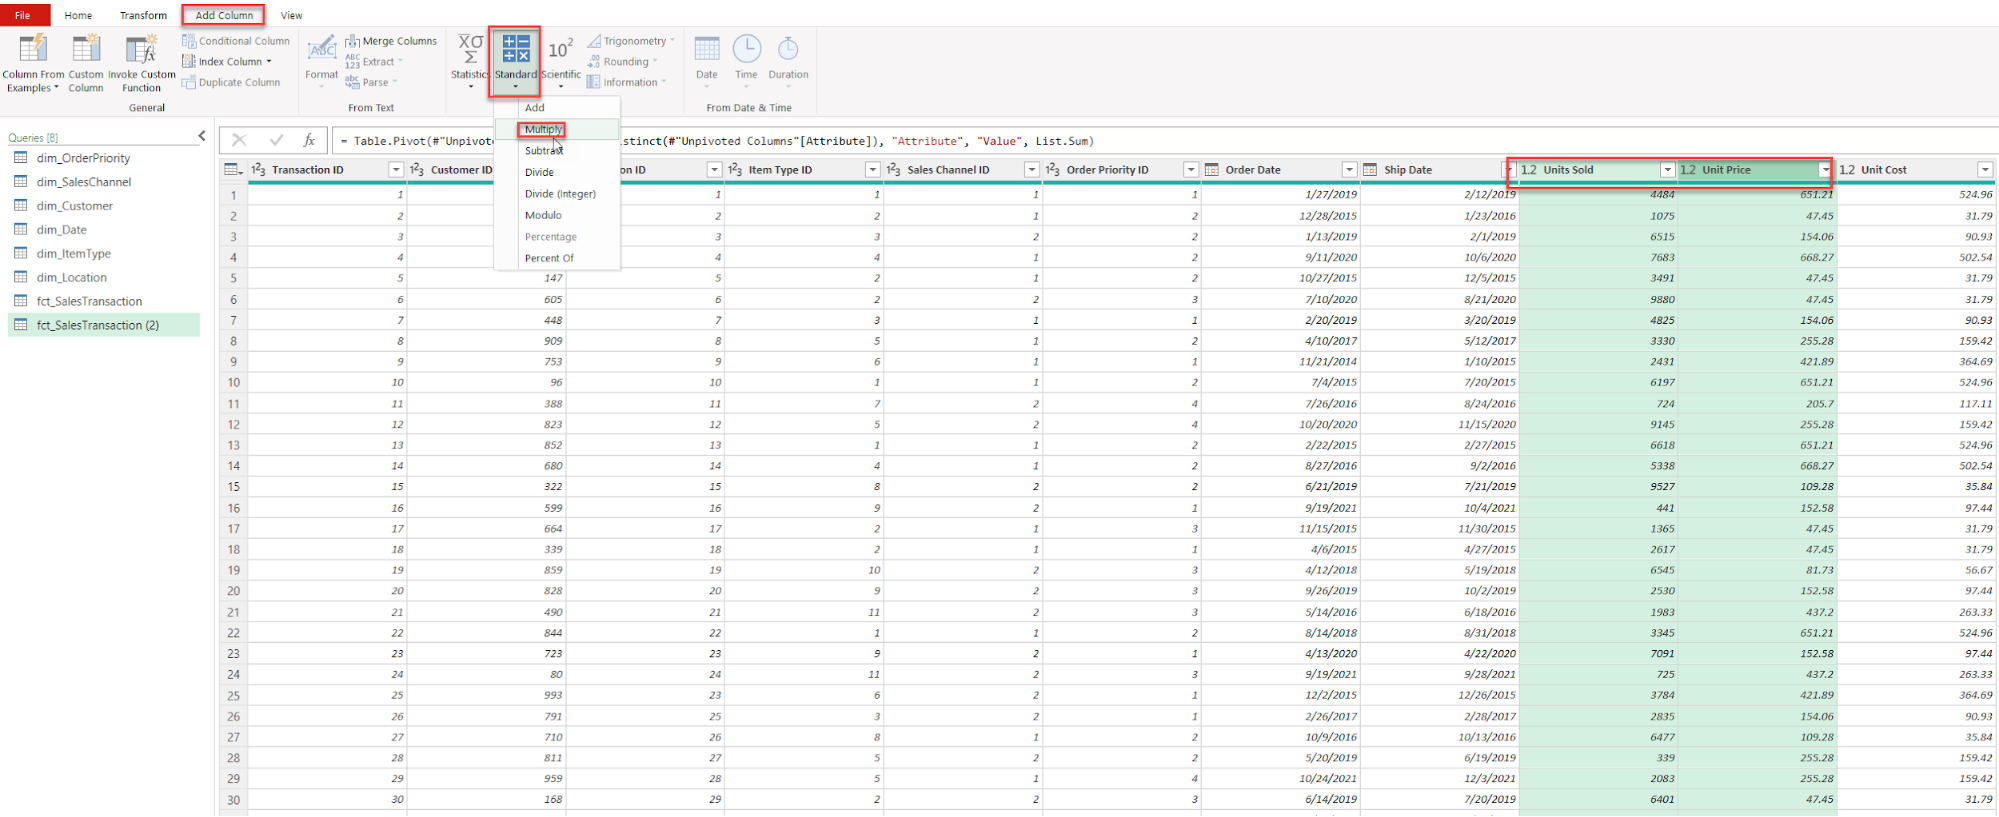This screenshot has width=1999, height=817.
Task: Open the Extract dropdown
Action: point(374,62)
